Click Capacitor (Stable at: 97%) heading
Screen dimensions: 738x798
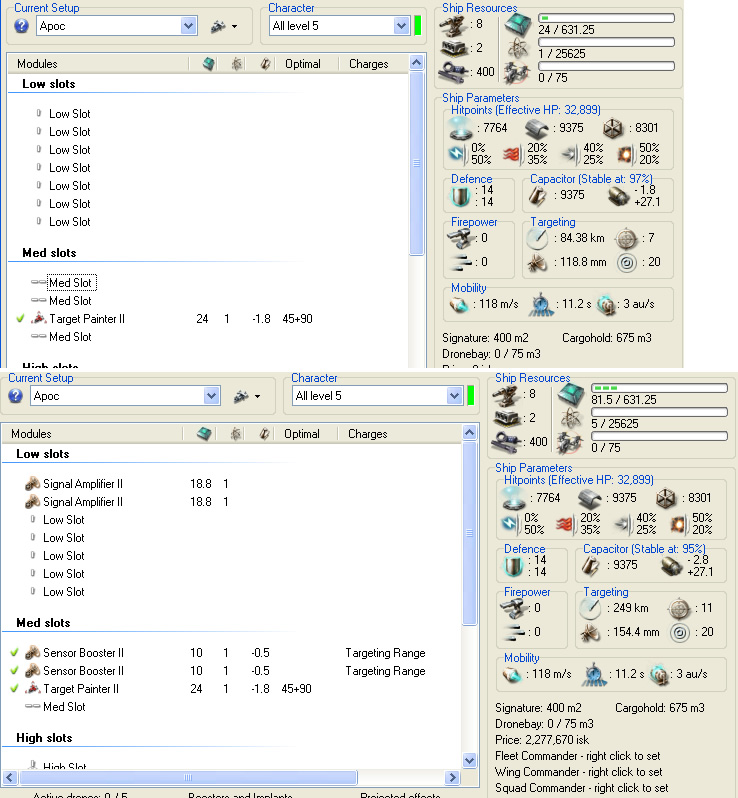(x=591, y=179)
